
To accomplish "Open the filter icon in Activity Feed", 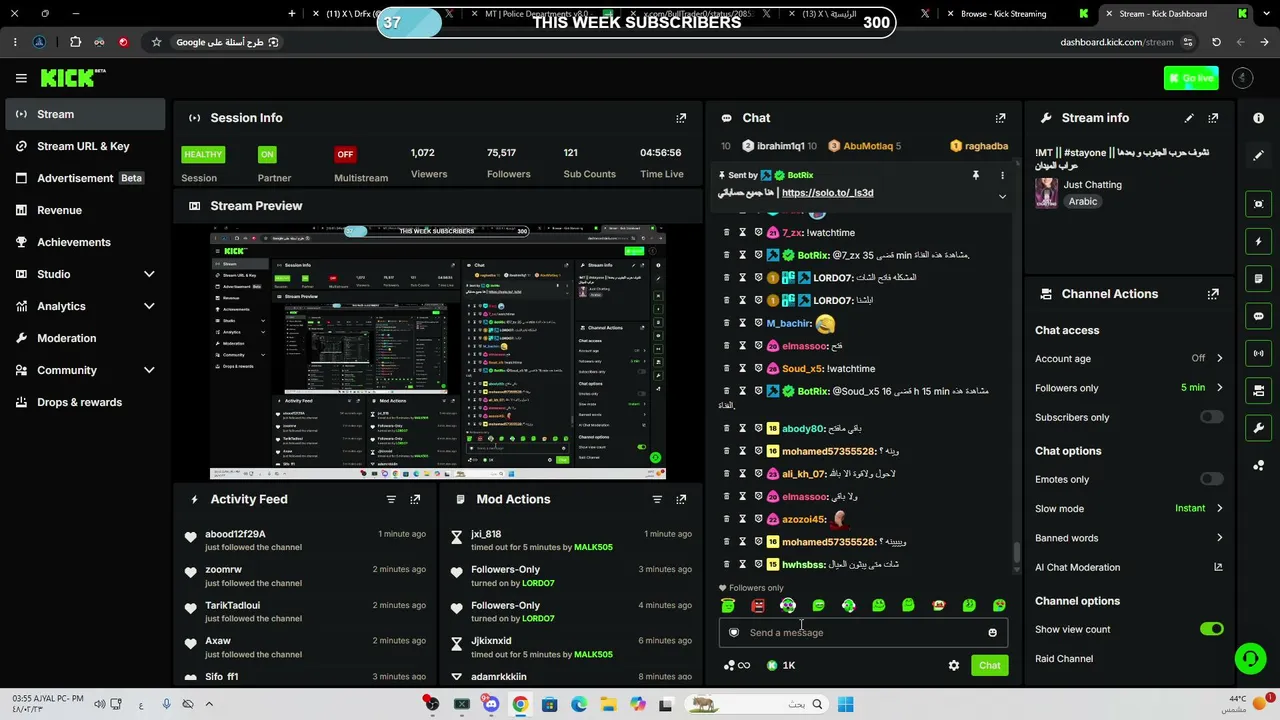I will 391,499.
